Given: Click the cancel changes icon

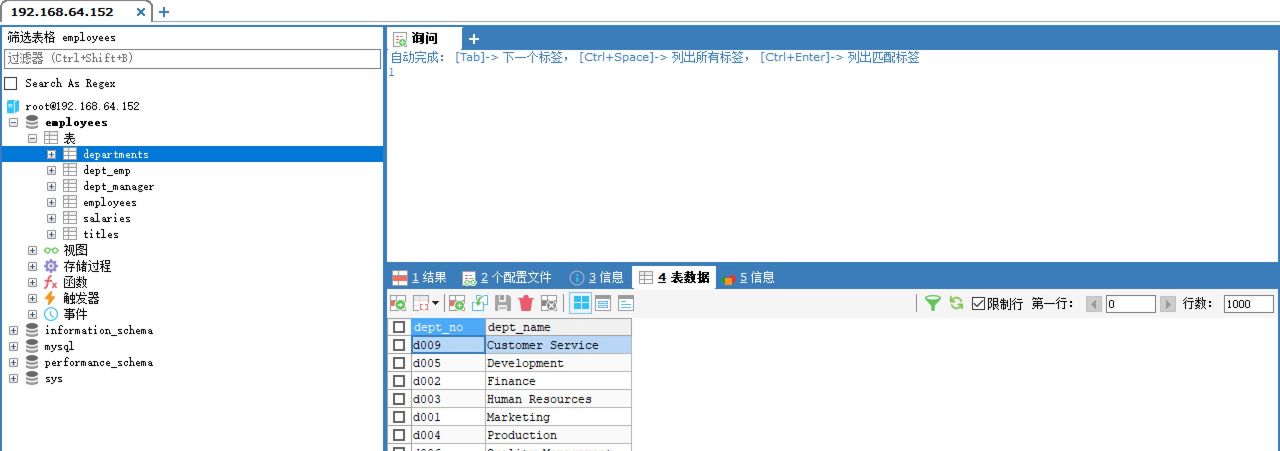Looking at the screenshot, I should pyautogui.click(x=549, y=303).
